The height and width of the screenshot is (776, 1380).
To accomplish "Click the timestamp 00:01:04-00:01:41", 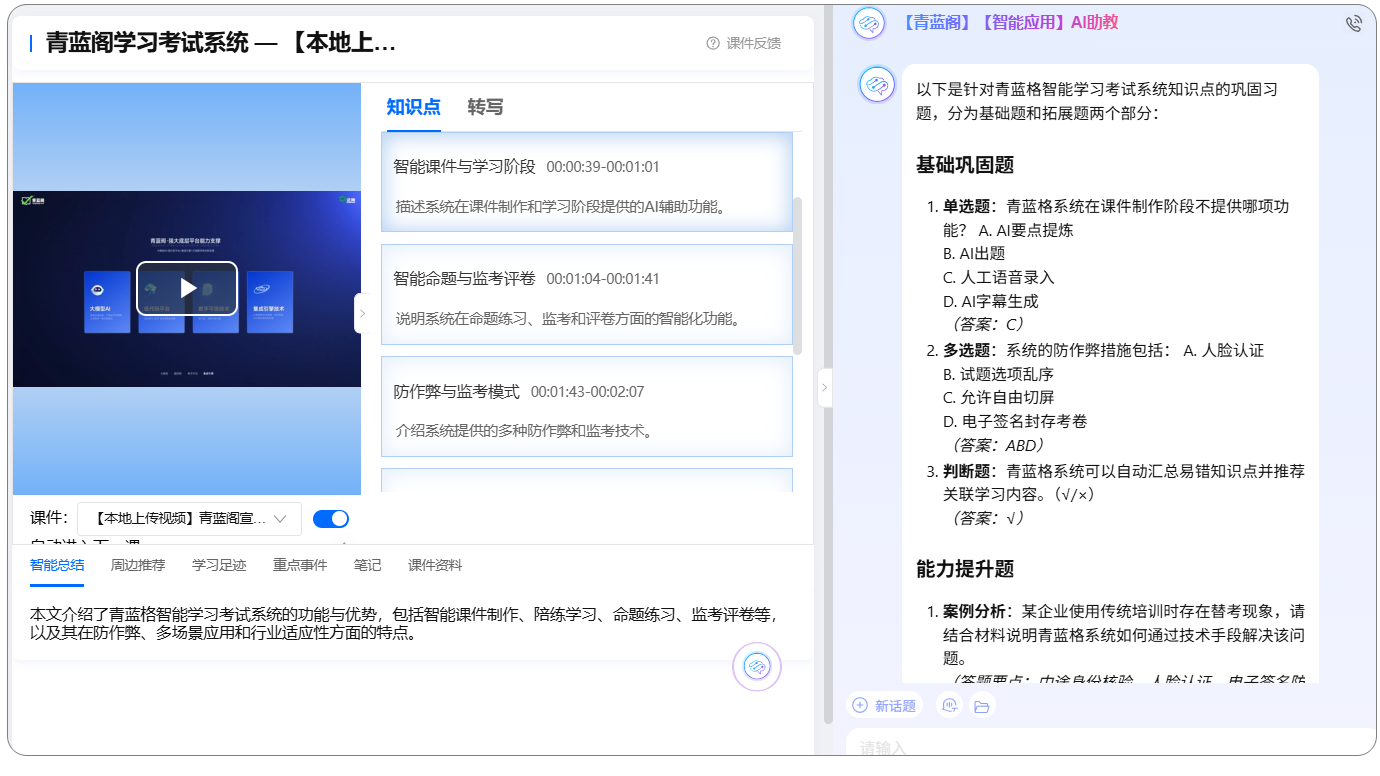I will [603, 279].
